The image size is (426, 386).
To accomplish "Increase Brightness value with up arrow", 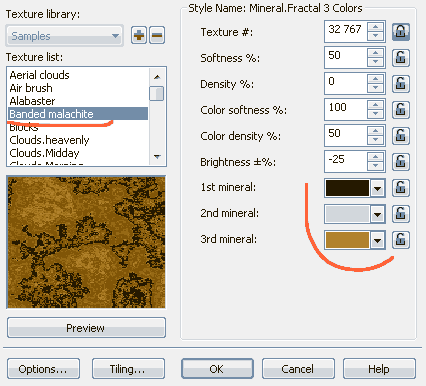I will 375,157.
